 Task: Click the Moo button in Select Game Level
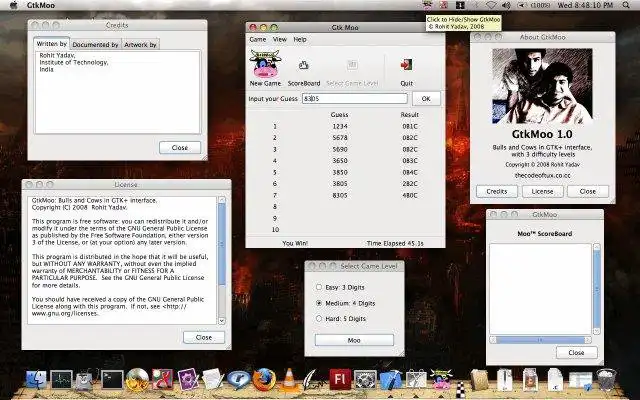tap(354, 340)
